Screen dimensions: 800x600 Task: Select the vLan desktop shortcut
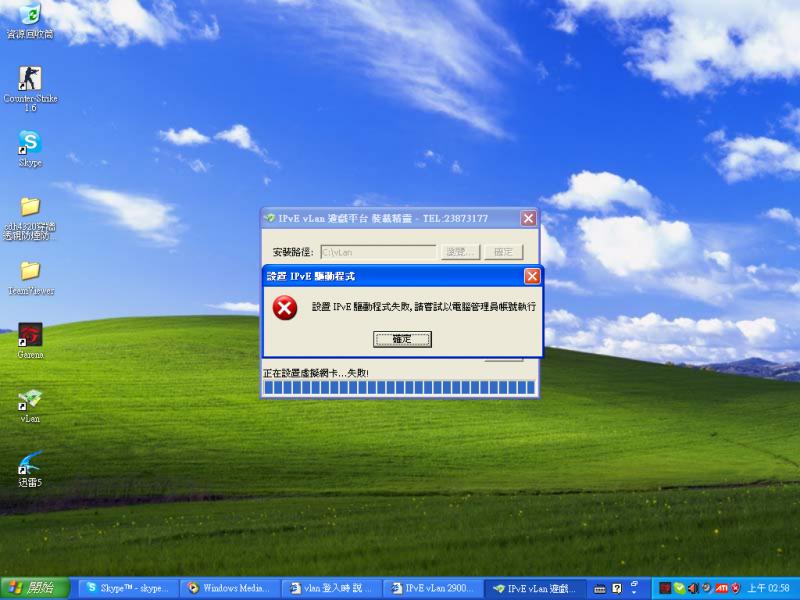click(30, 405)
